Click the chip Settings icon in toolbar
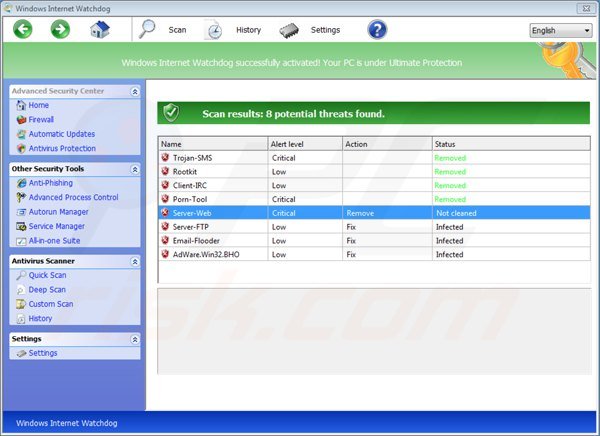 click(289, 30)
